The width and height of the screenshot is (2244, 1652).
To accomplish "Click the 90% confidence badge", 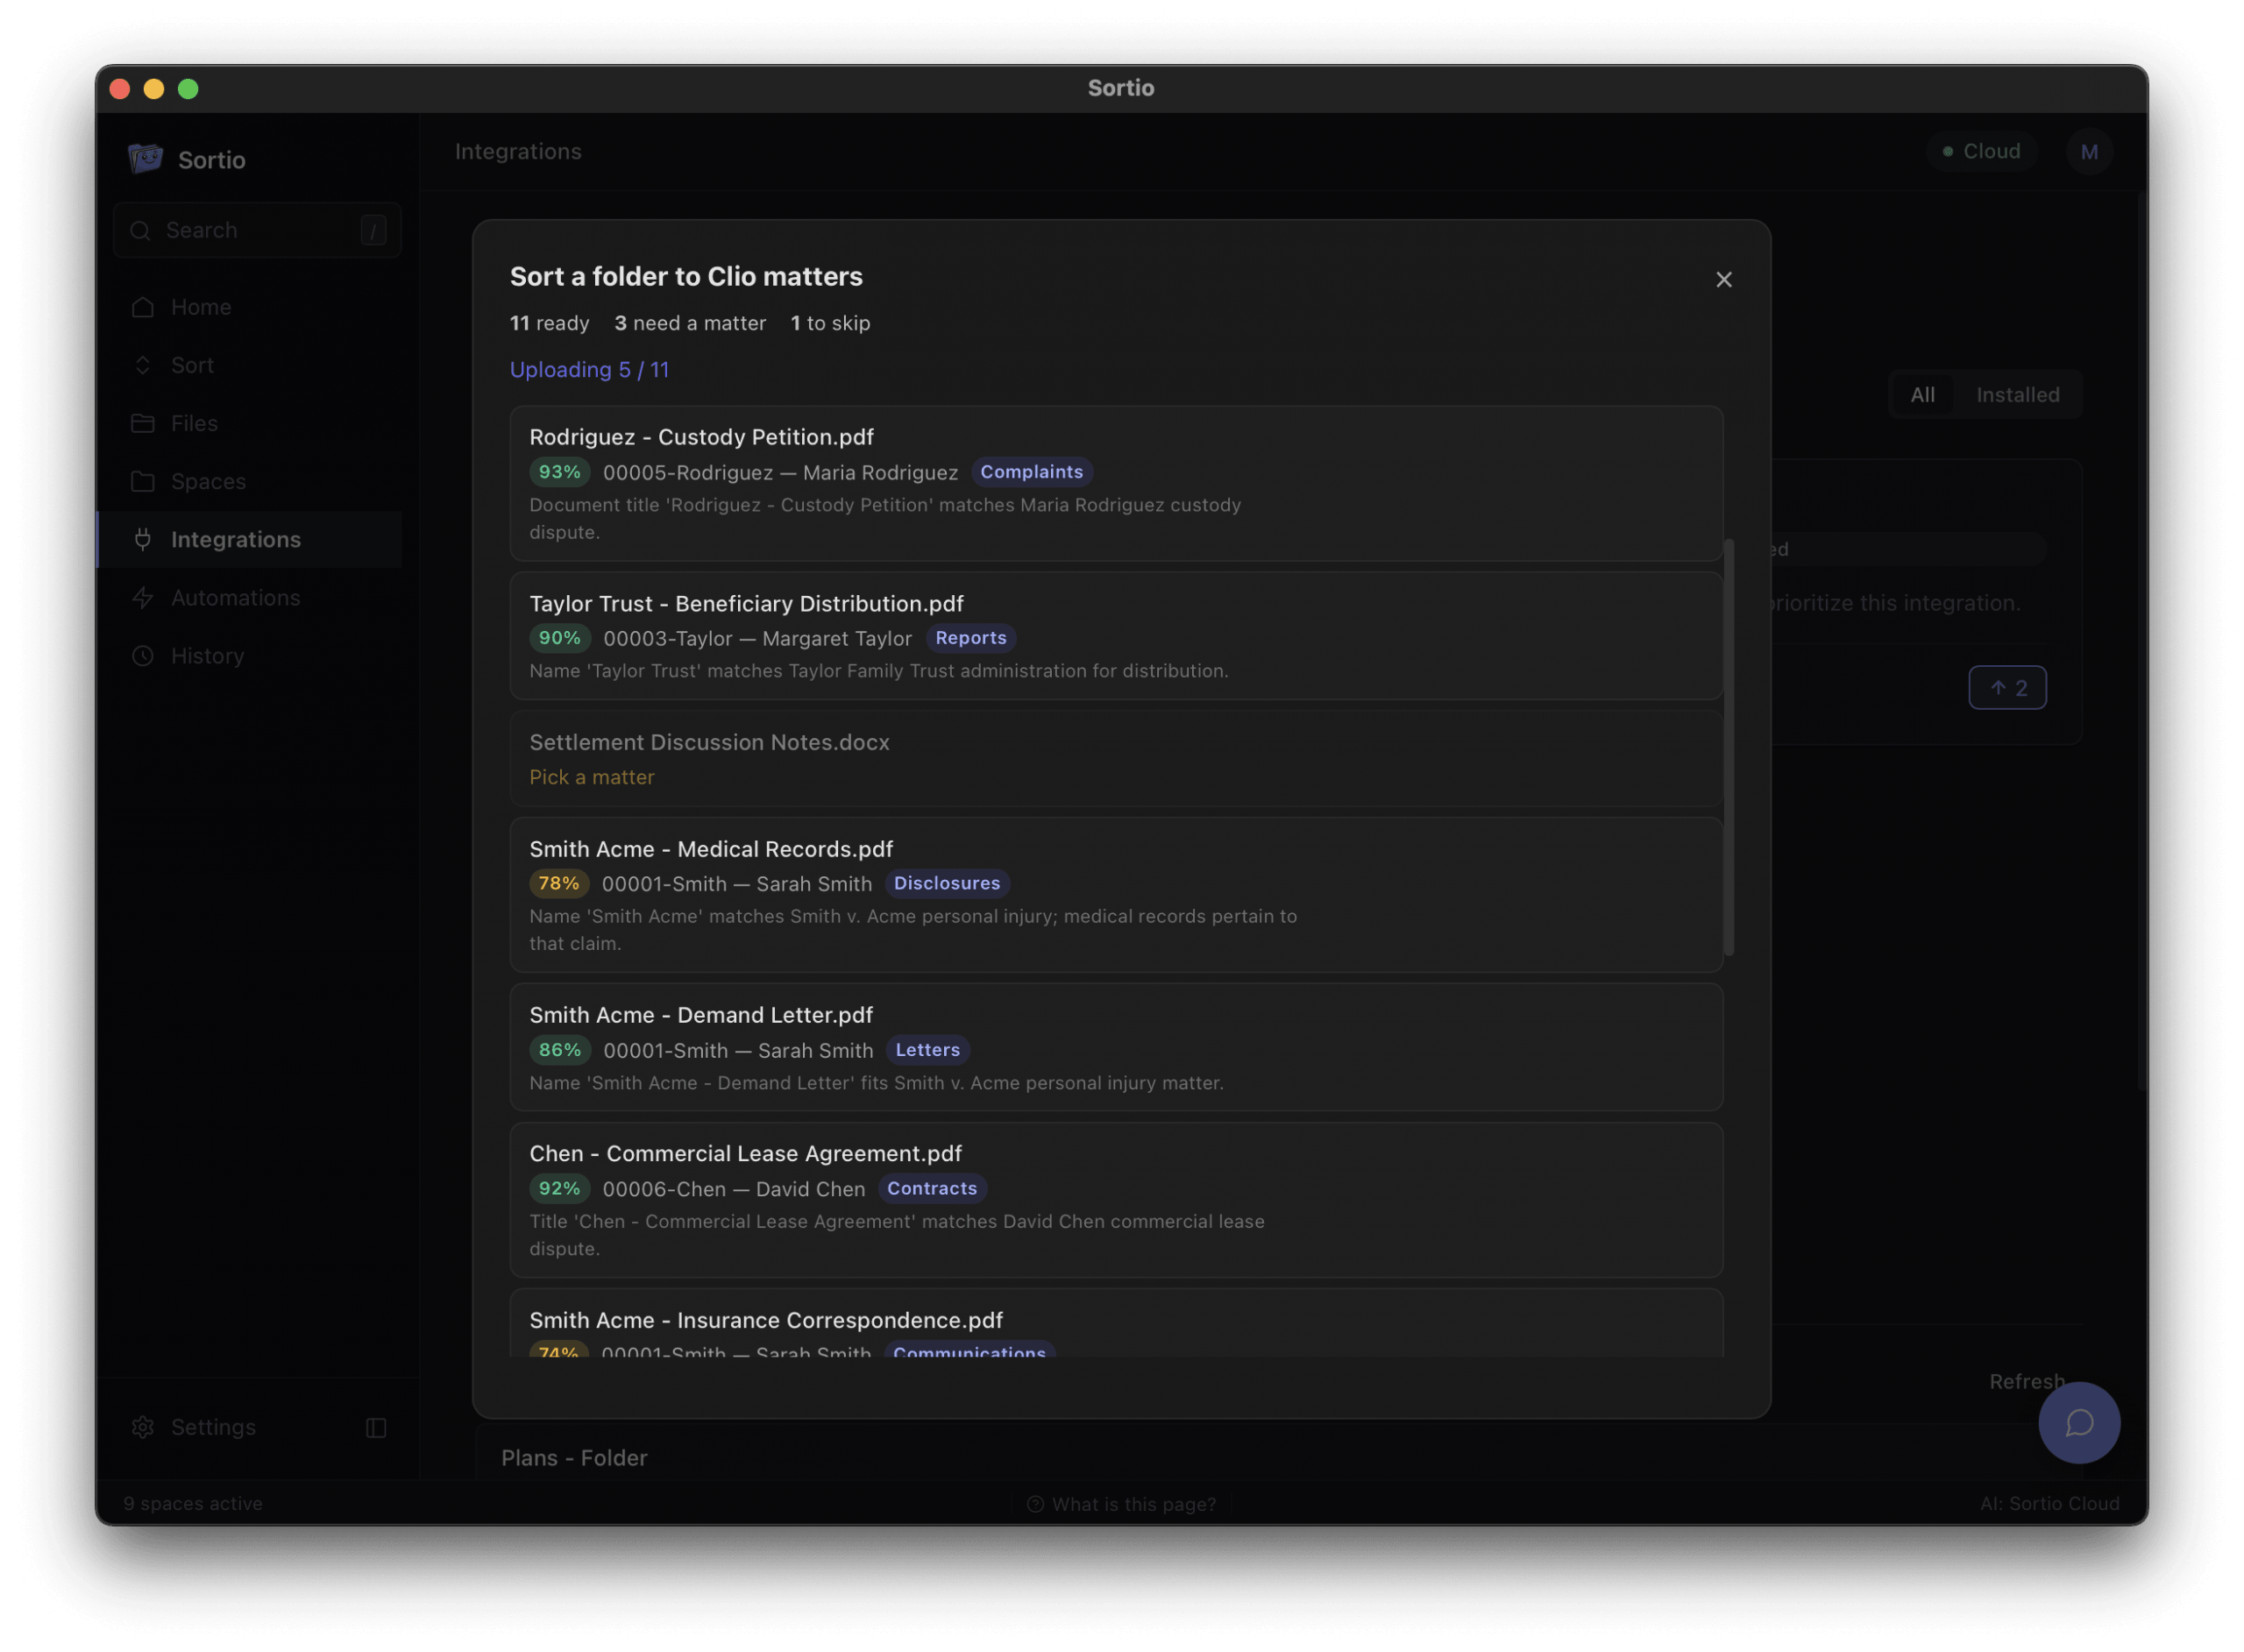I will [559, 638].
